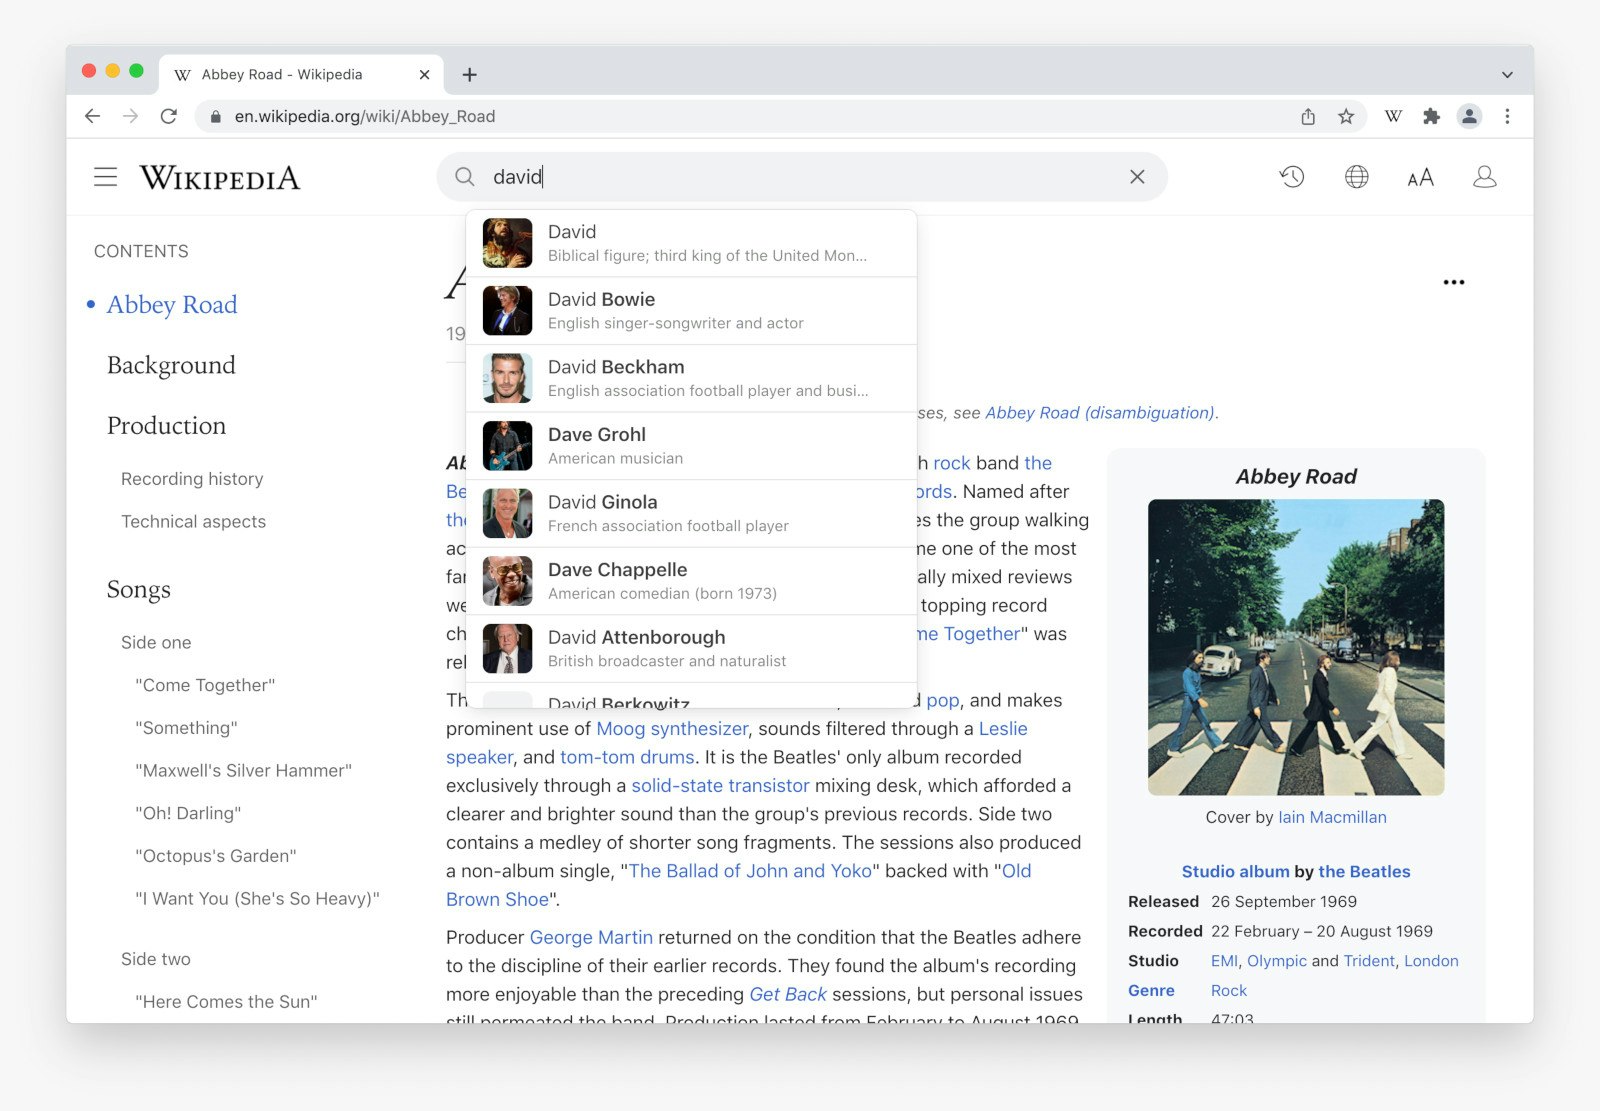Select the David Bowie search suggestion
Image resolution: width=1600 pixels, height=1111 pixels.
pos(690,310)
